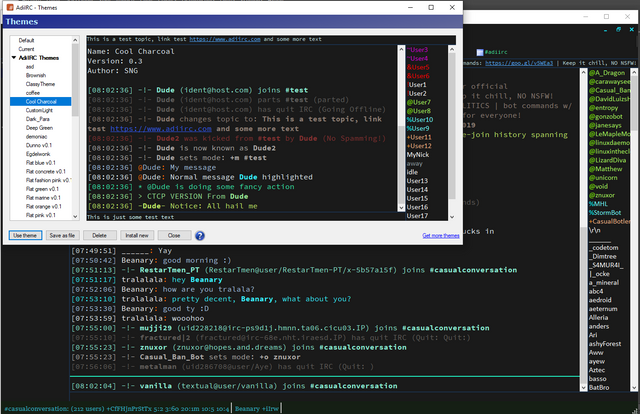The height and width of the screenshot is (414, 640).
Task: Open the Get more themes link
Action: point(441,236)
